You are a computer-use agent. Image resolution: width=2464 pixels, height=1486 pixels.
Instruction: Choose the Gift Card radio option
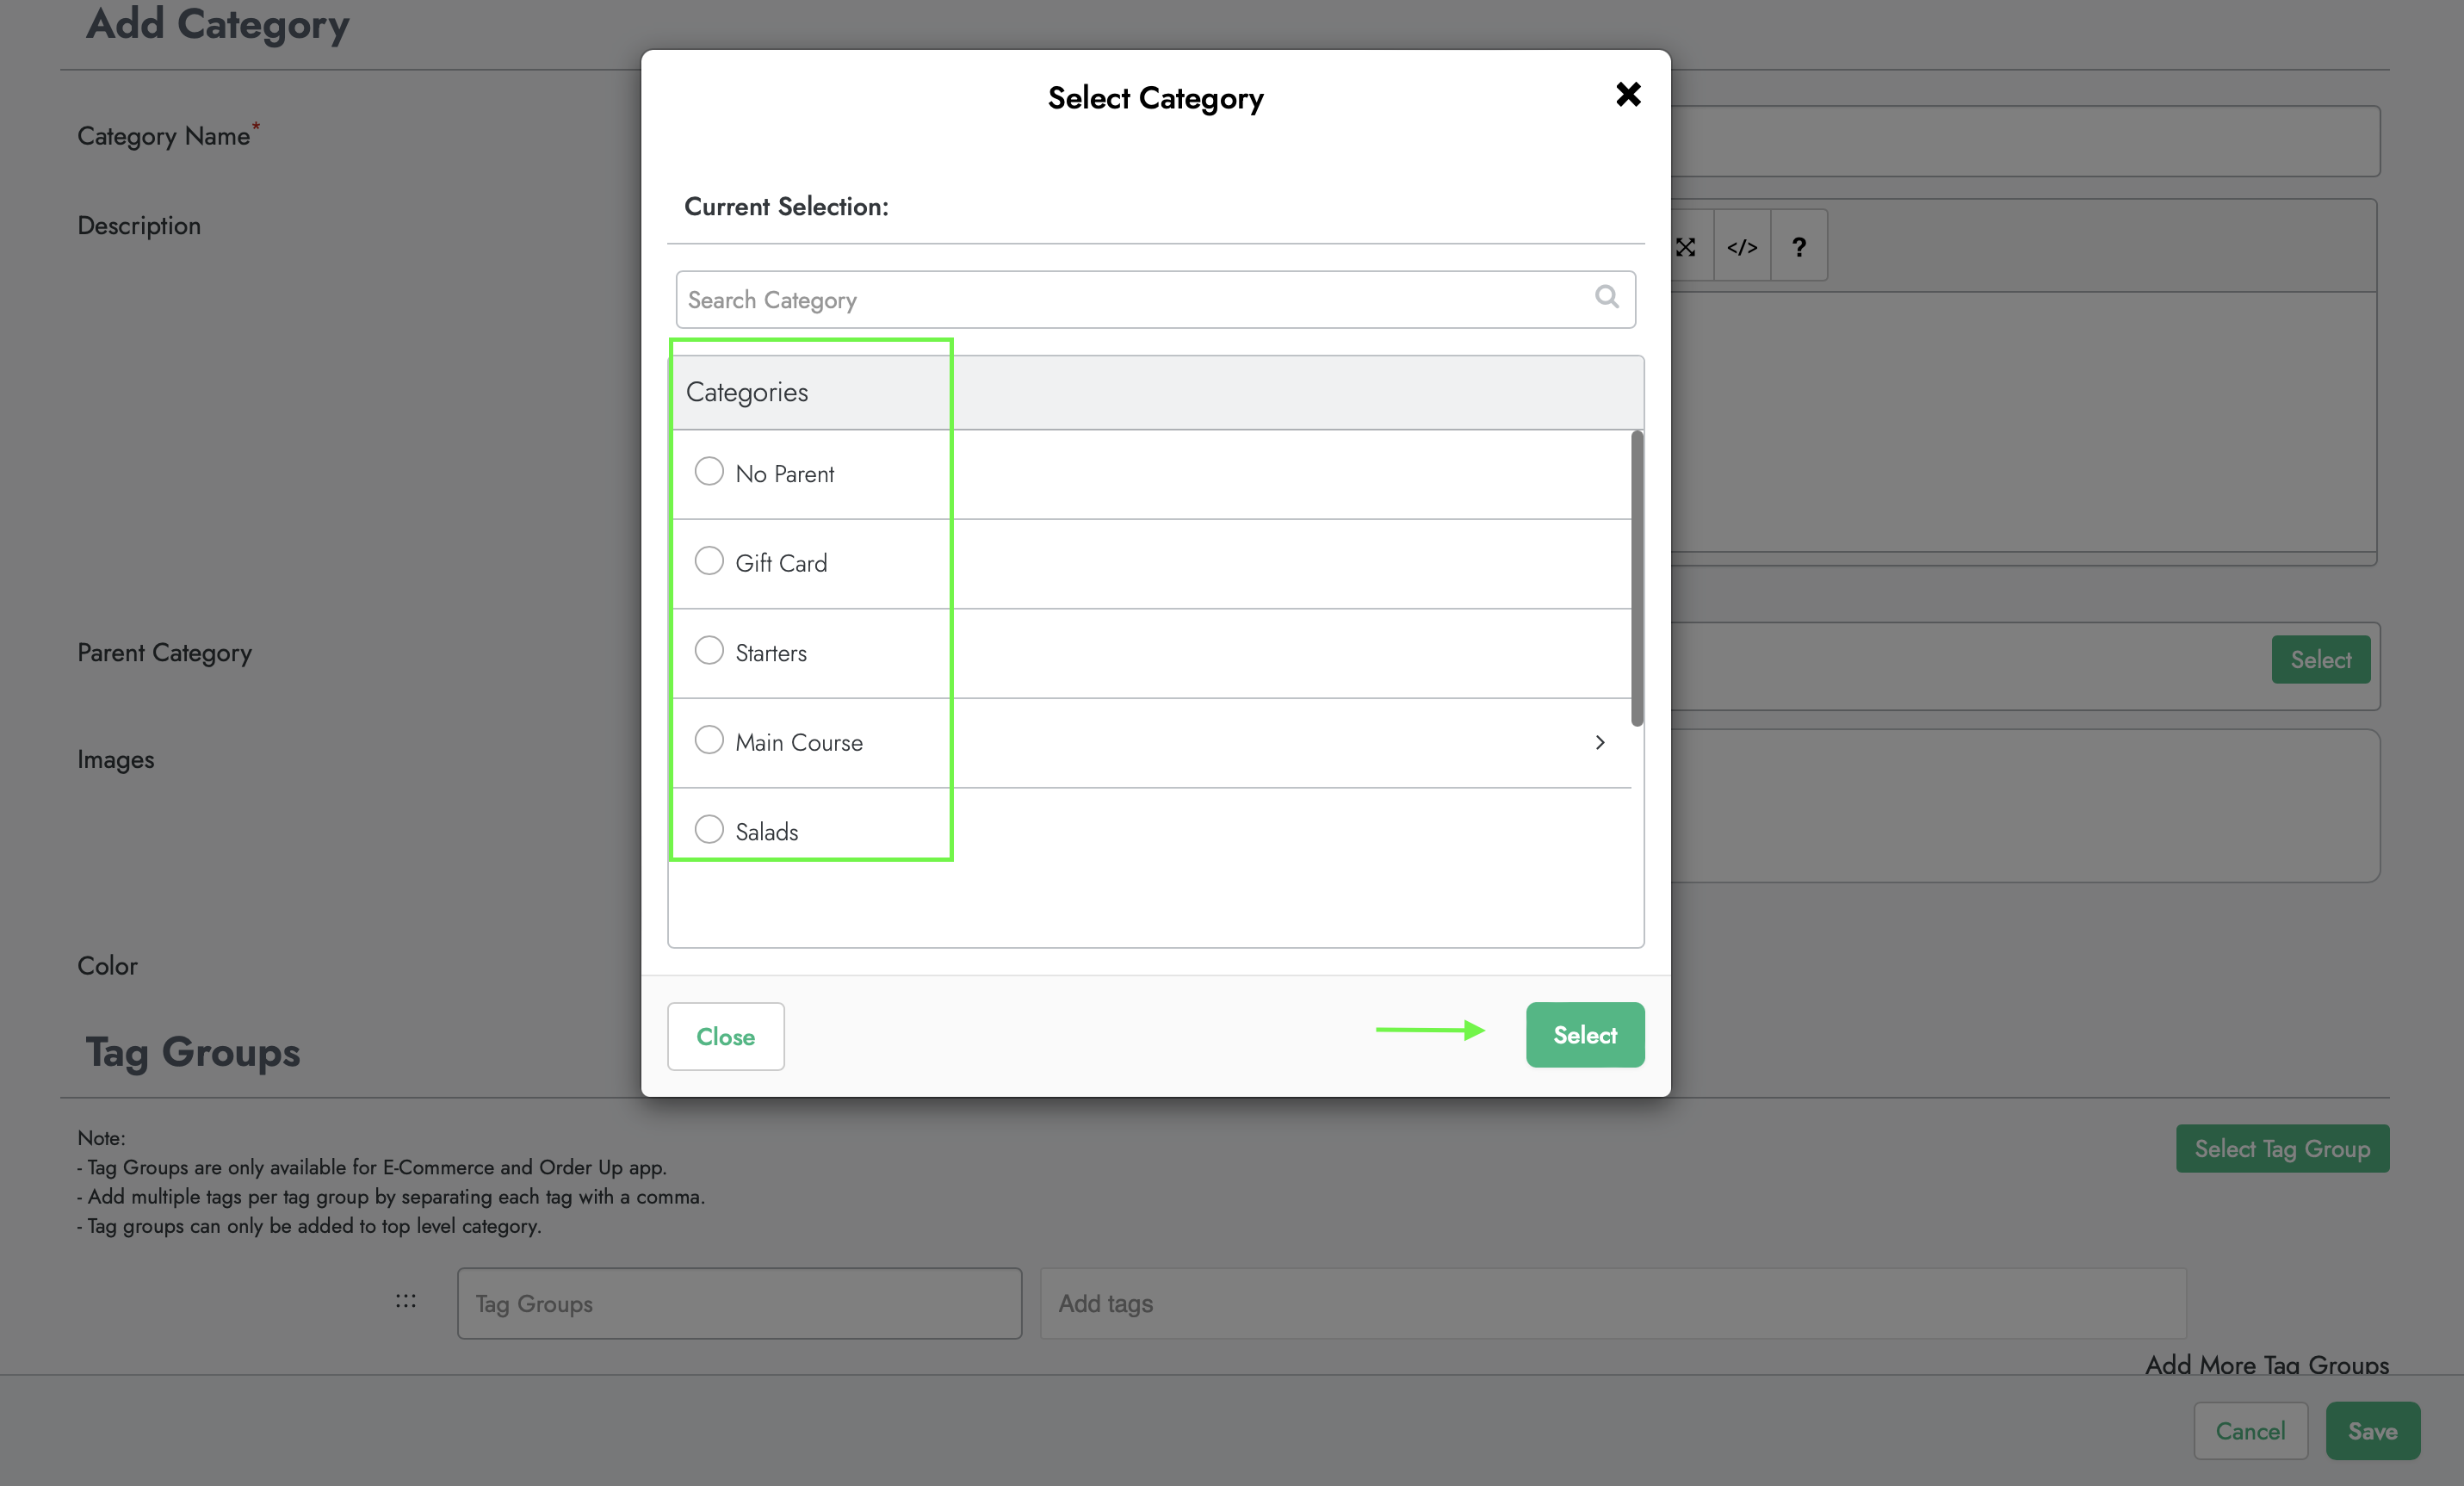tap(709, 561)
